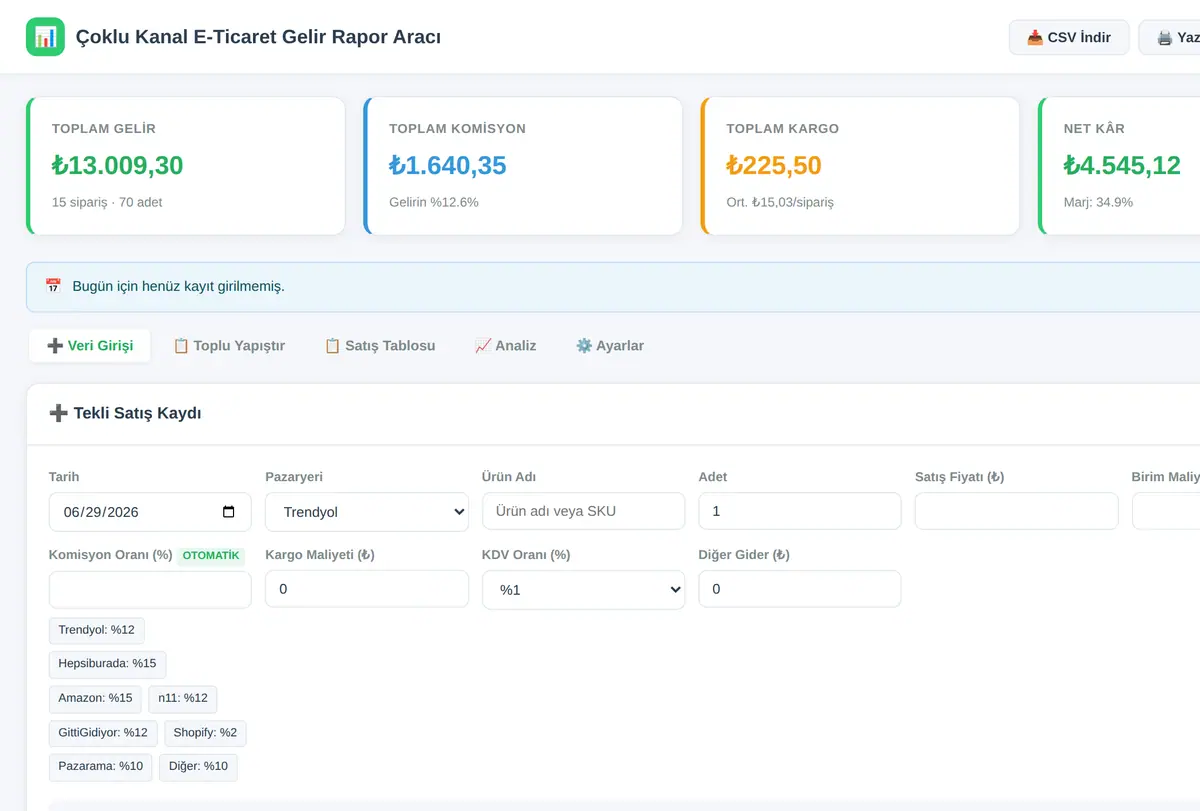Pick the Amazon %15 commission chip
Image resolution: width=1200 pixels, height=811 pixels.
pos(95,698)
